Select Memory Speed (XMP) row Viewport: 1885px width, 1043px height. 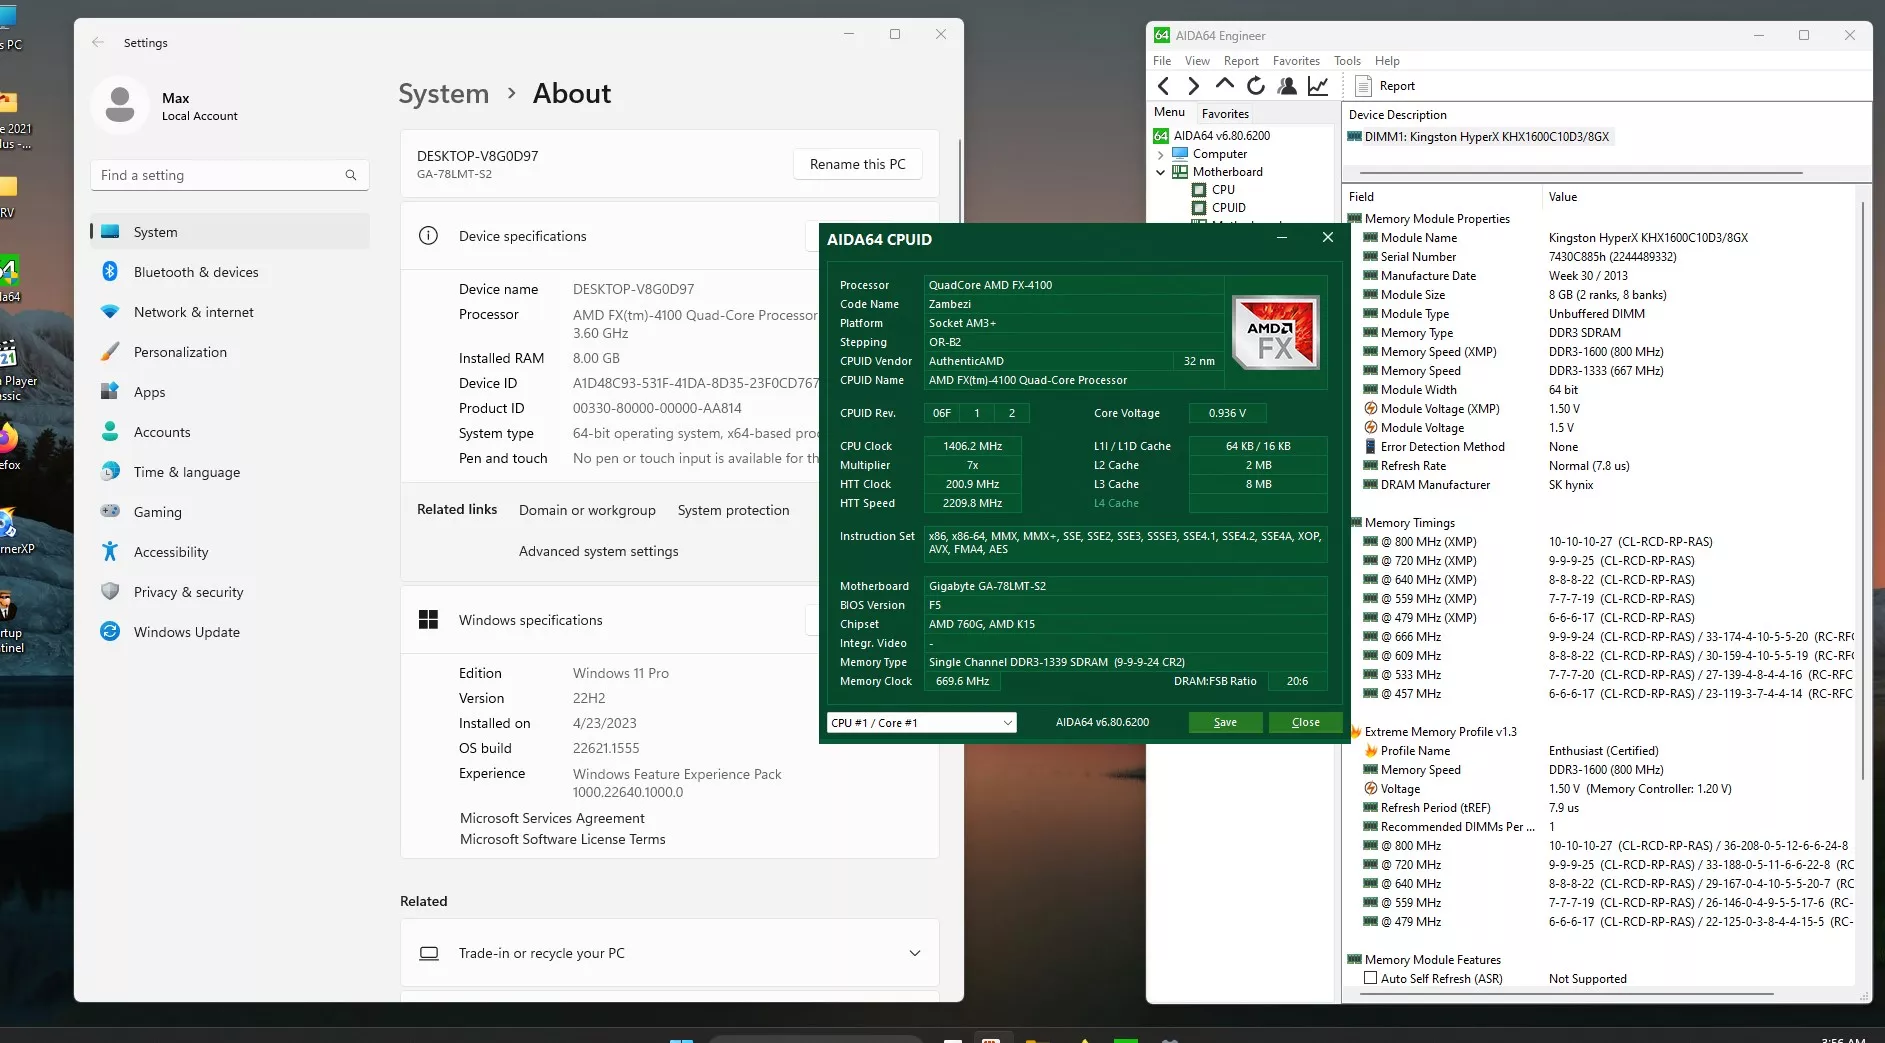tap(1600, 352)
